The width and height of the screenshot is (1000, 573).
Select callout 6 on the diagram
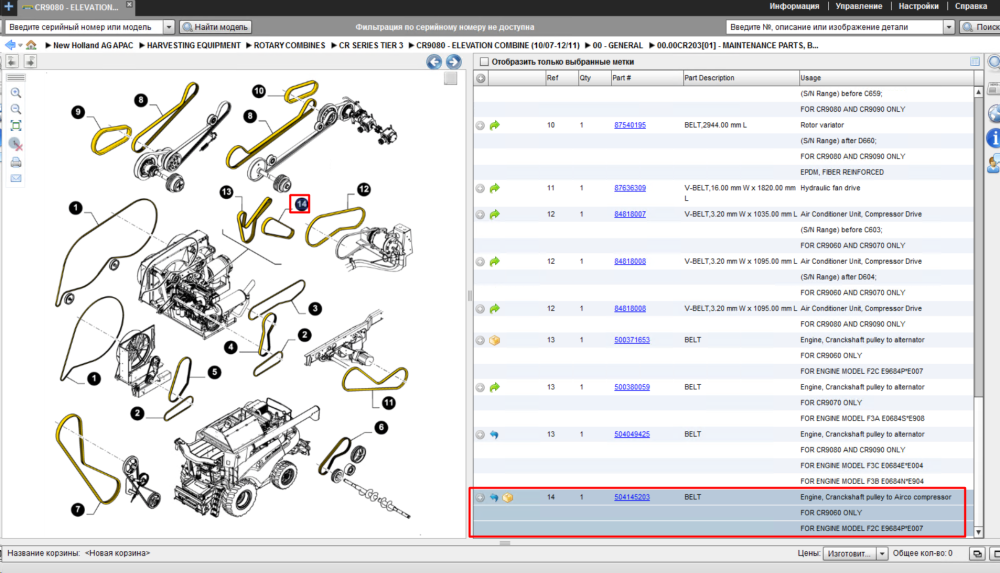(x=381, y=428)
